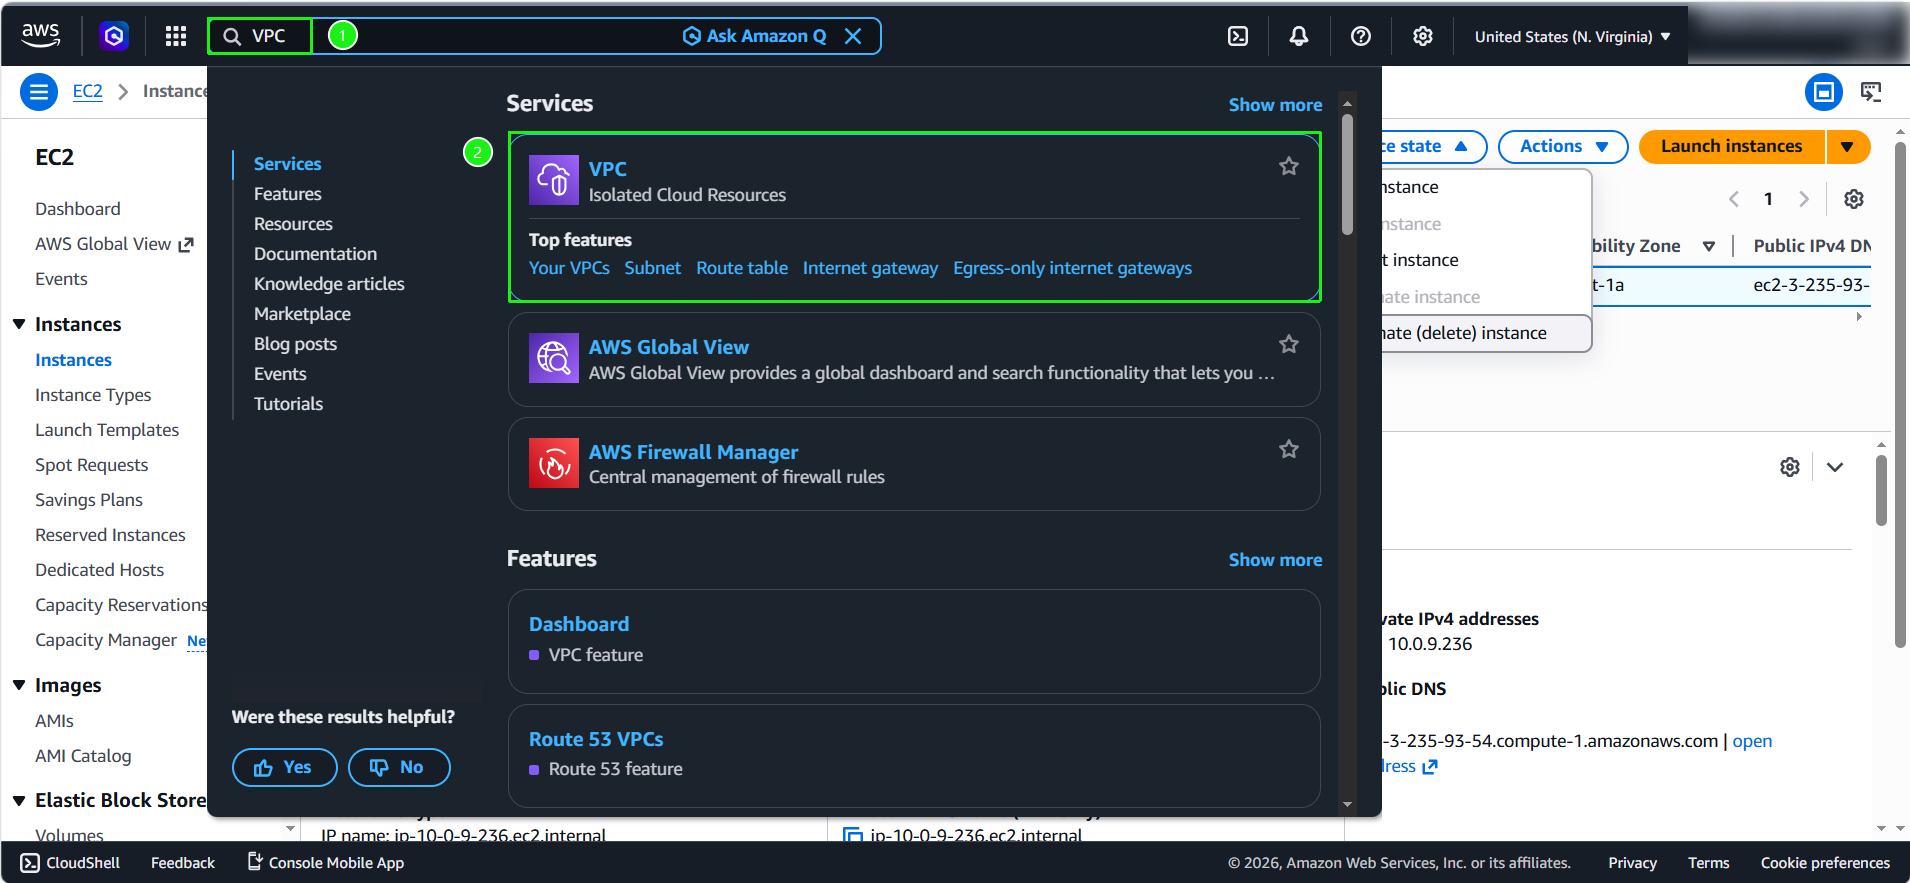Show more Features results

point(1275,560)
